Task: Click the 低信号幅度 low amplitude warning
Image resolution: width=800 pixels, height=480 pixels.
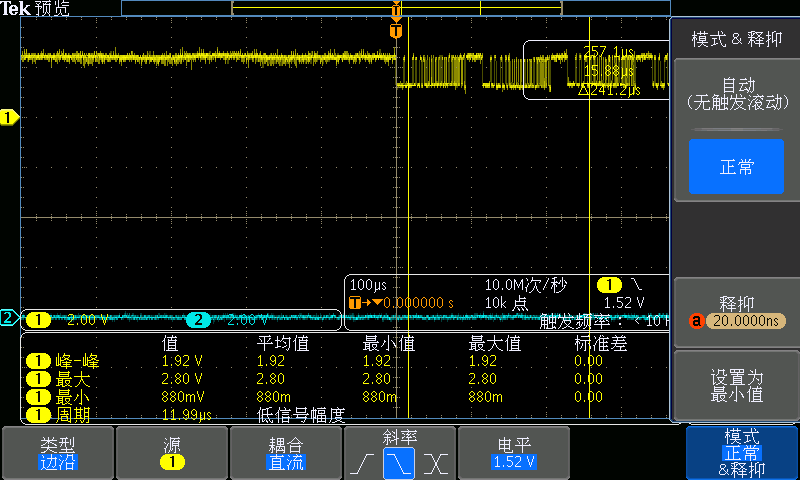Action: (301, 415)
